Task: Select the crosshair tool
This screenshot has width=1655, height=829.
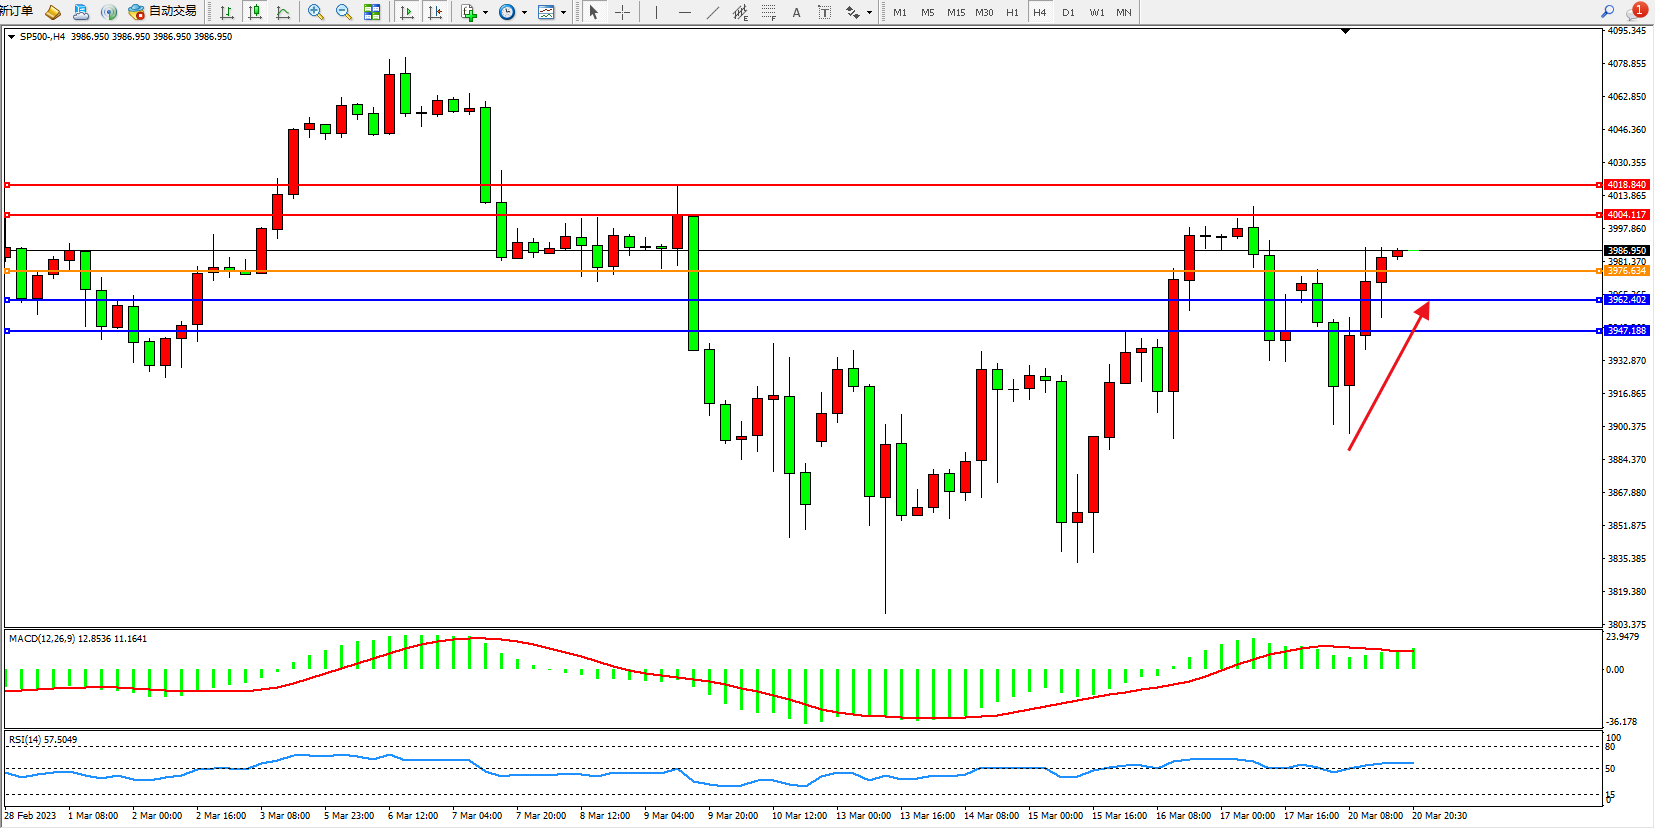Action: point(622,12)
